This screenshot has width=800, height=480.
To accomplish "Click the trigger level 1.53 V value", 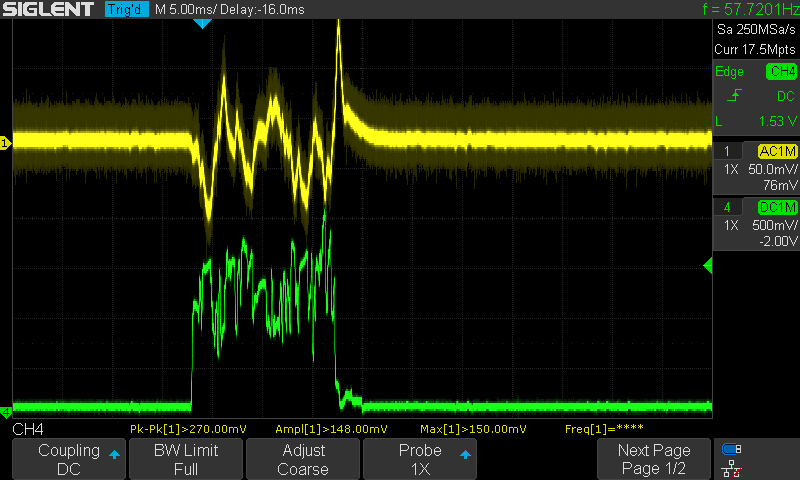I will (777, 121).
